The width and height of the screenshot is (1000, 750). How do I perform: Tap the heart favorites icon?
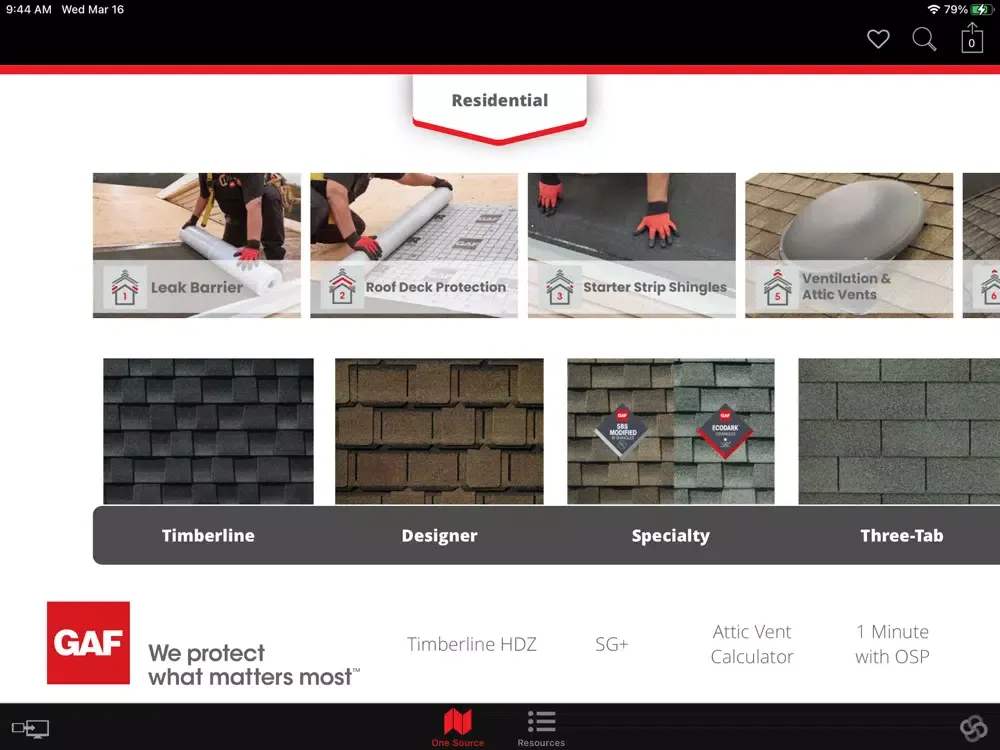(878, 39)
